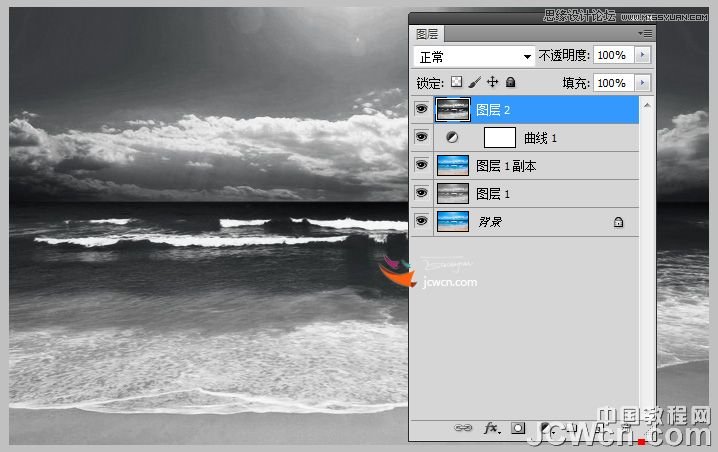Open the new adjustment layer half-circle icon
The image size is (718, 452).
click(545, 428)
